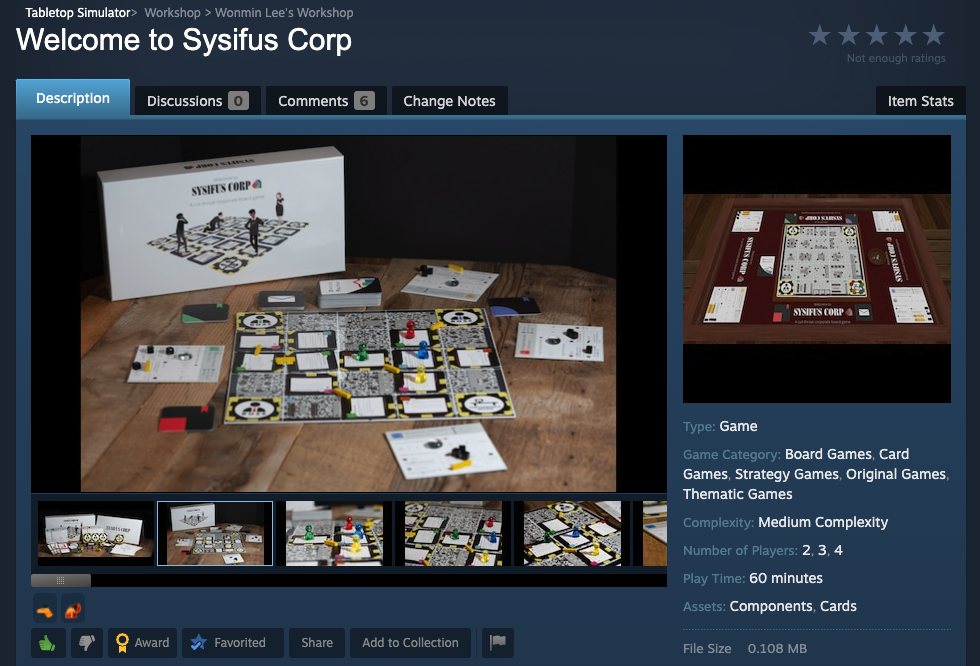
Task: Report this item using the flag icon
Action: click(x=498, y=643)
